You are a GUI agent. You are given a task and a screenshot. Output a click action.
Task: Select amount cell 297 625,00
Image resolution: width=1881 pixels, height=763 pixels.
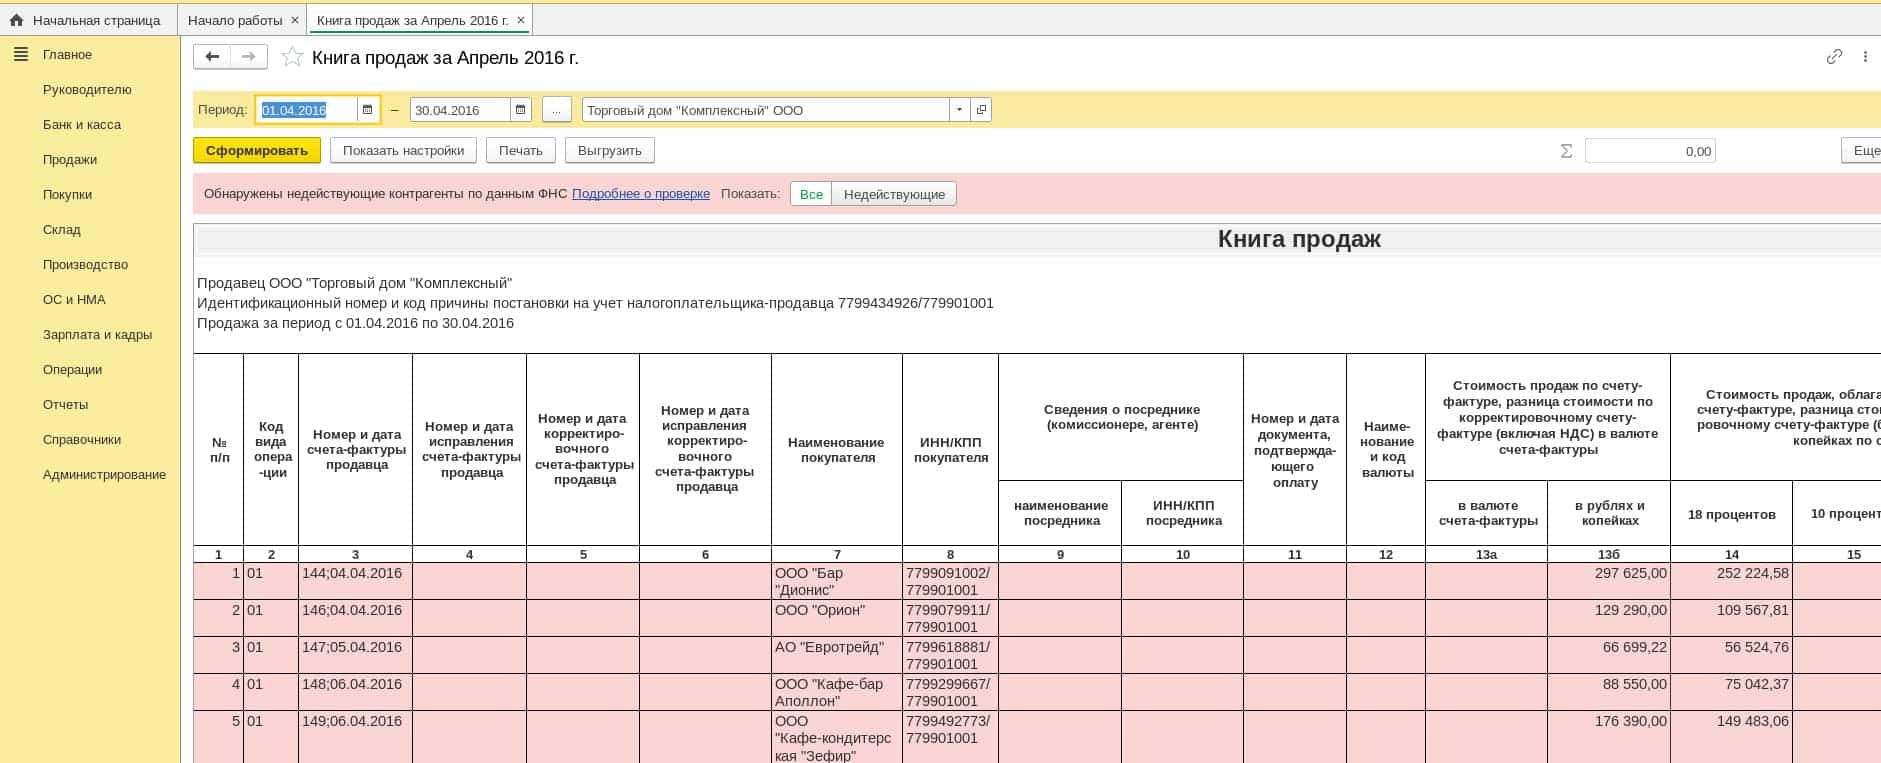pos(1609,581)
